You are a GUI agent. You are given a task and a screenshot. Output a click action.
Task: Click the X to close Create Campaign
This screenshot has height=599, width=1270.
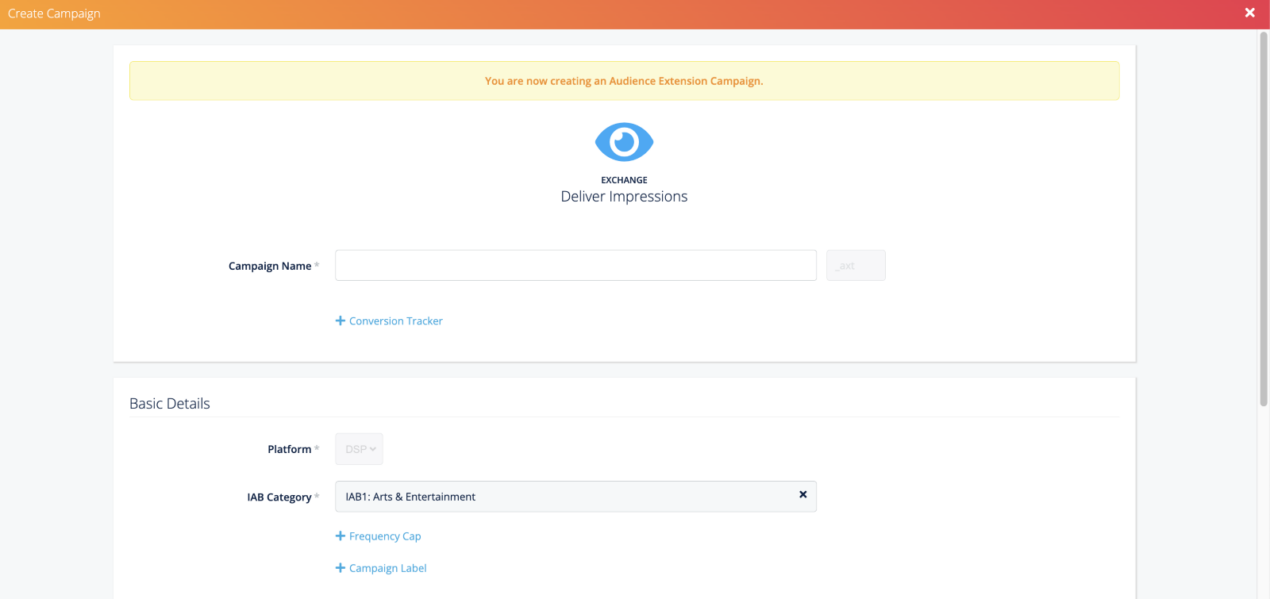click(1249, 13)
